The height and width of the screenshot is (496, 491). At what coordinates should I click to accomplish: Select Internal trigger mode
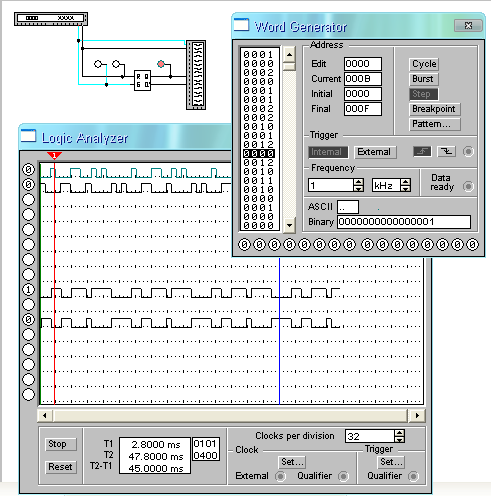pos(328,152)
